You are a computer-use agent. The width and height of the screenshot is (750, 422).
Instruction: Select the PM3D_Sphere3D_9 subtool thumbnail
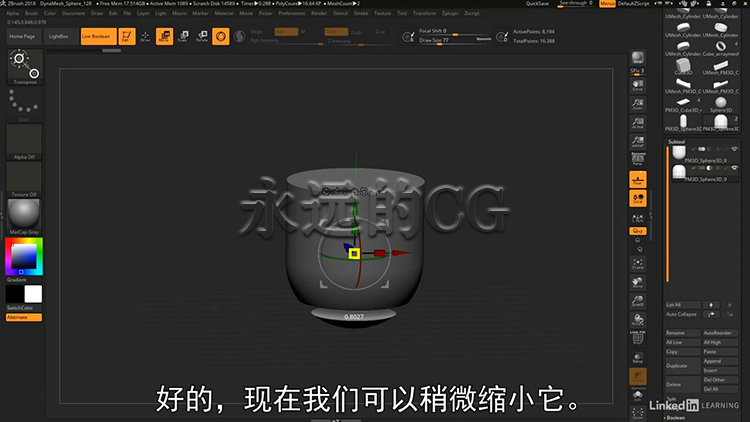tap(679, 172)
